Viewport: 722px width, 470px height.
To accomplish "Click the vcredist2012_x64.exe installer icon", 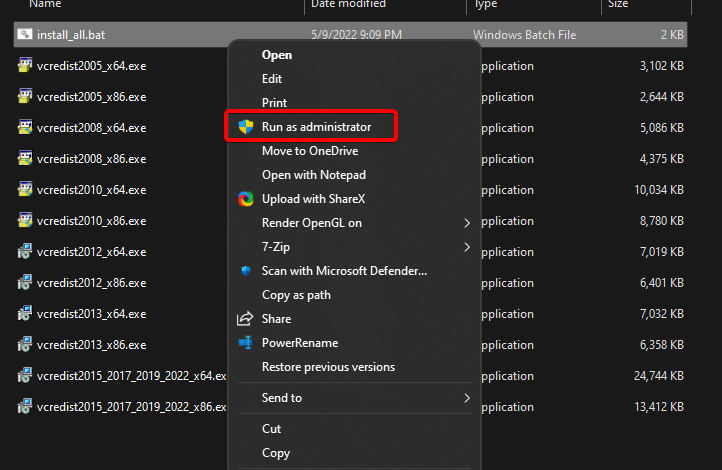I will (24, 252).
